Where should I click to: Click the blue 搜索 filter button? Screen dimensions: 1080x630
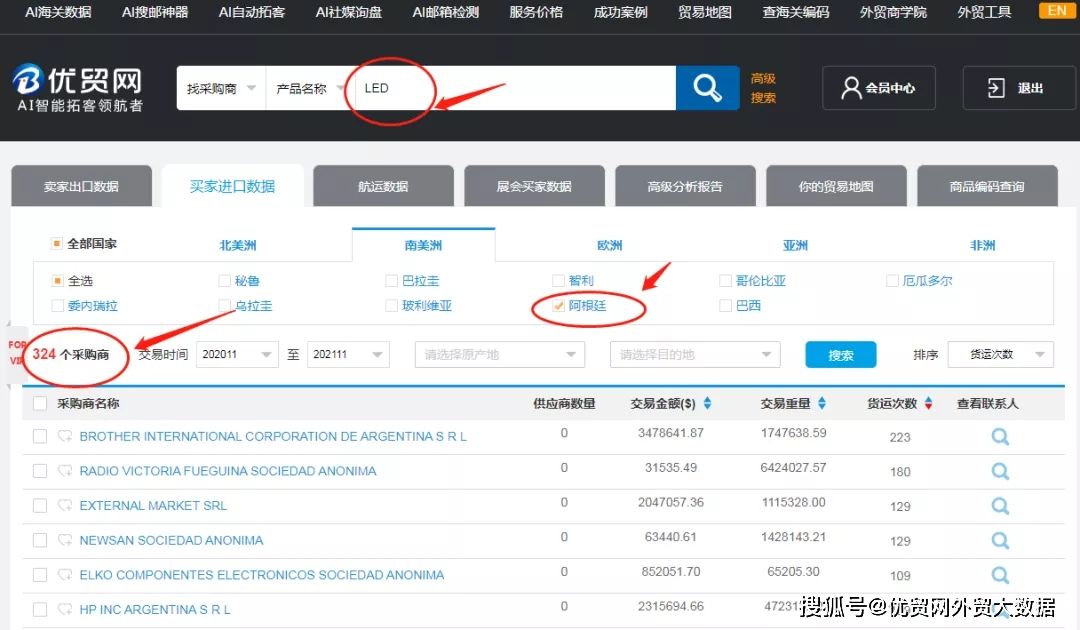(x=841, y=355)
